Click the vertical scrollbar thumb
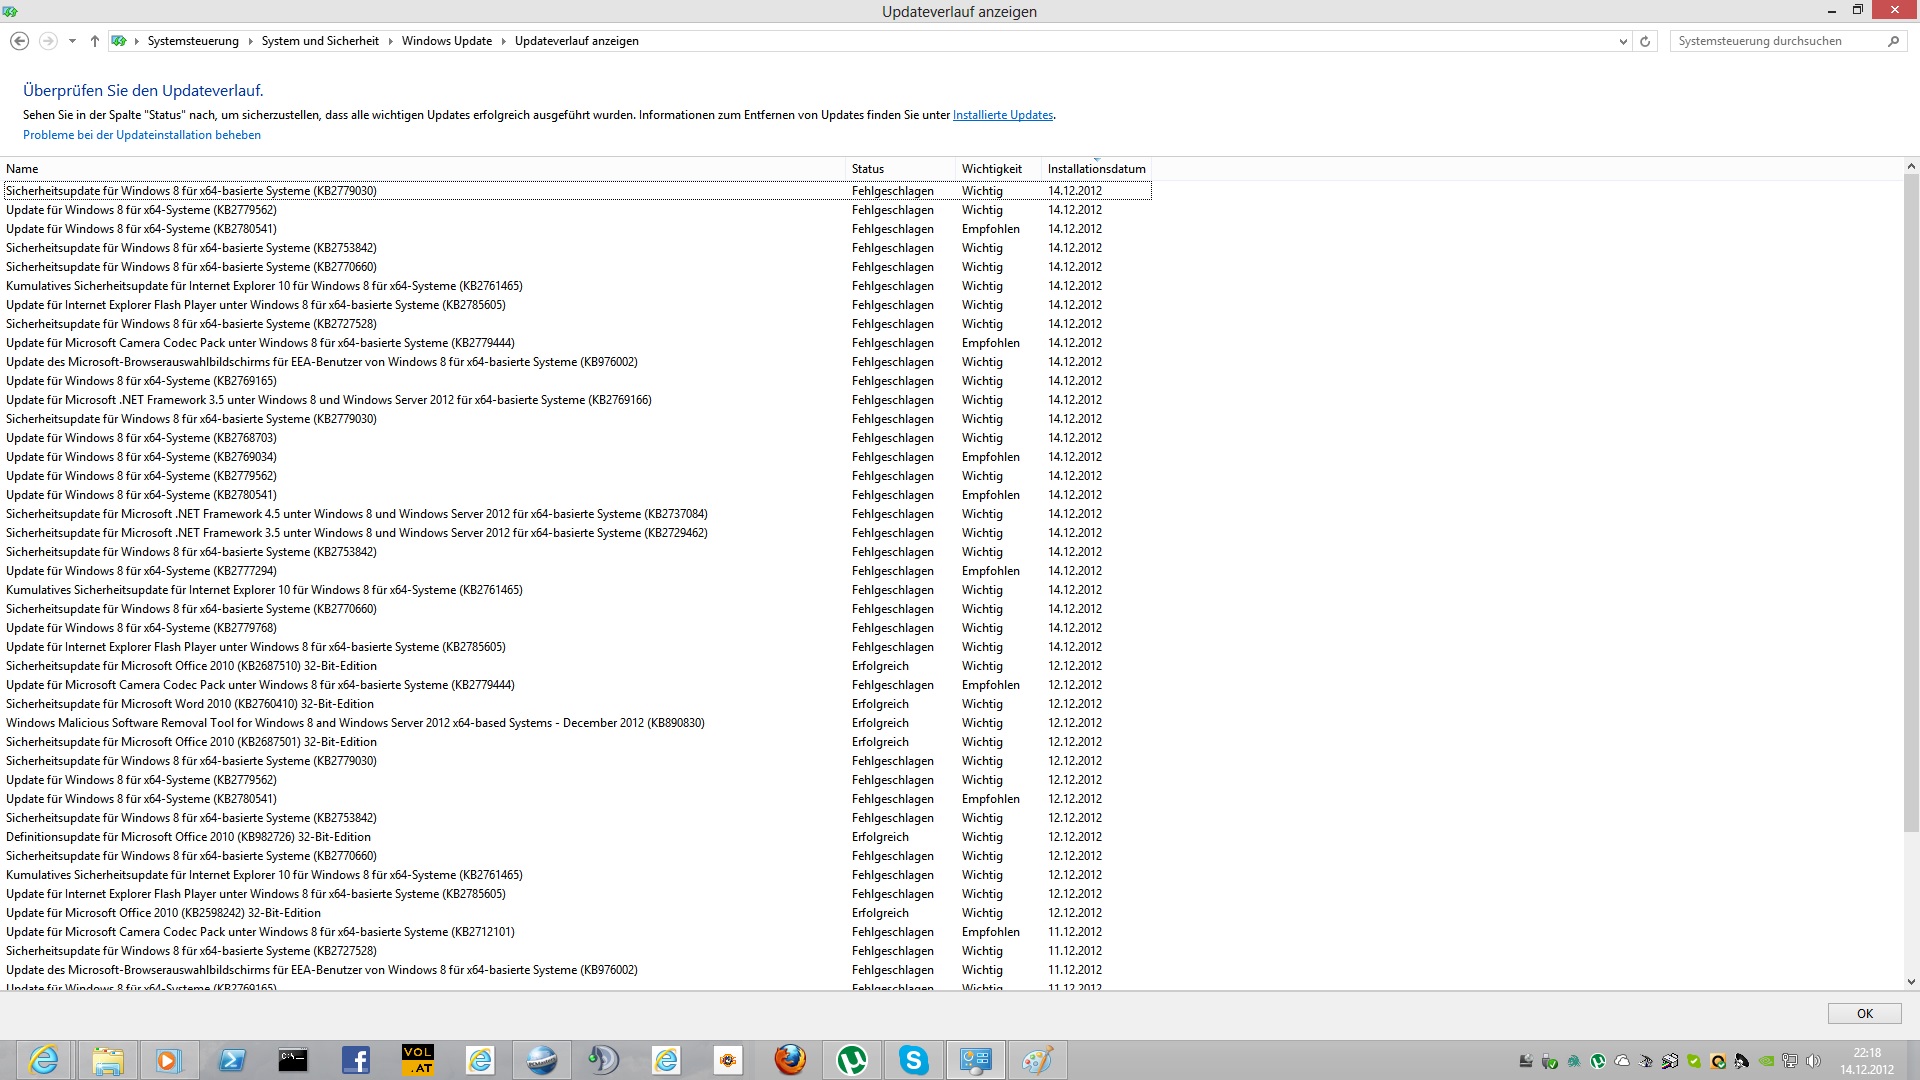1920x1080 pixels. pyautogui.click(x=1911, y=503)
